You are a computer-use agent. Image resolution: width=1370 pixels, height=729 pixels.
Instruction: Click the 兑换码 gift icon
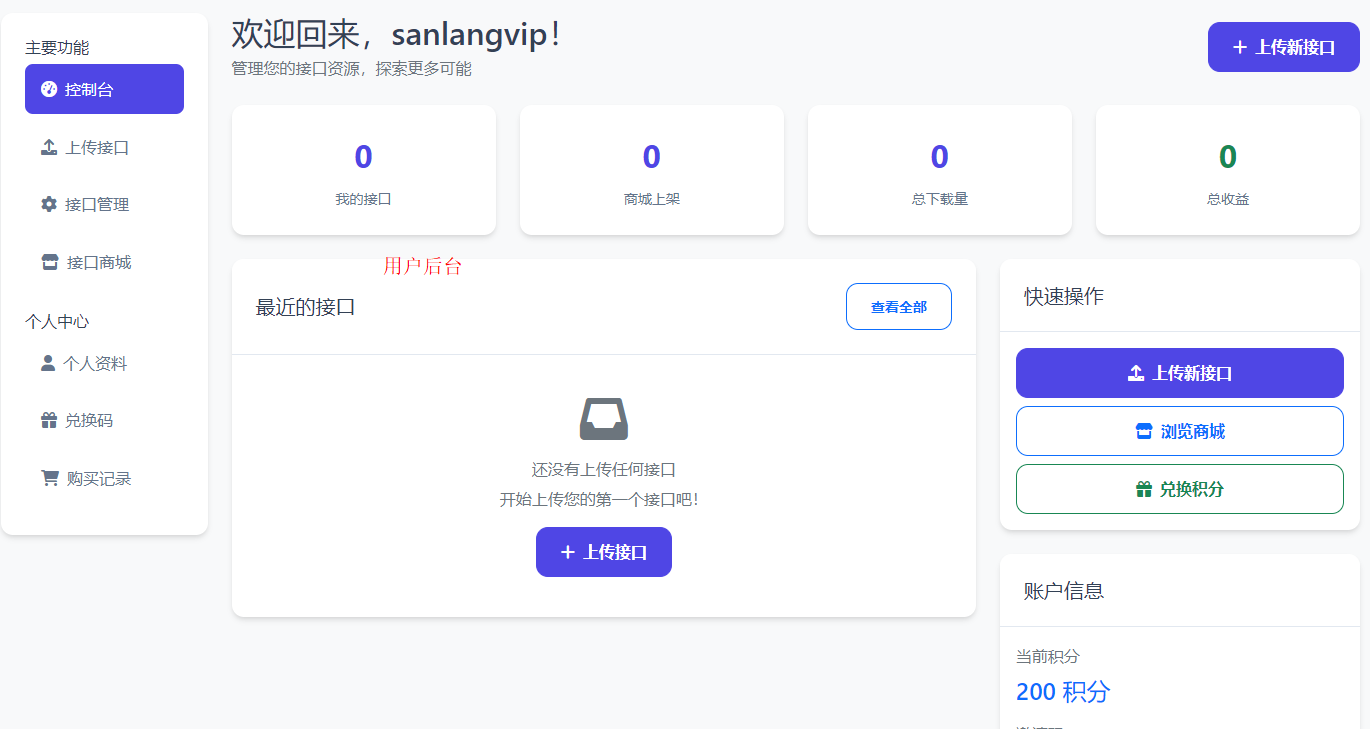47,419
